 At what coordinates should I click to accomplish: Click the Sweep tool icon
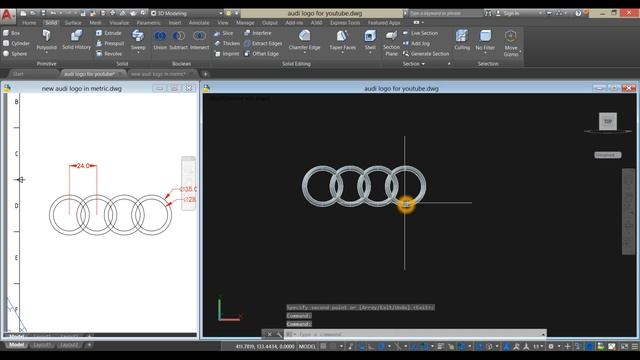click(x=138, y=36)
